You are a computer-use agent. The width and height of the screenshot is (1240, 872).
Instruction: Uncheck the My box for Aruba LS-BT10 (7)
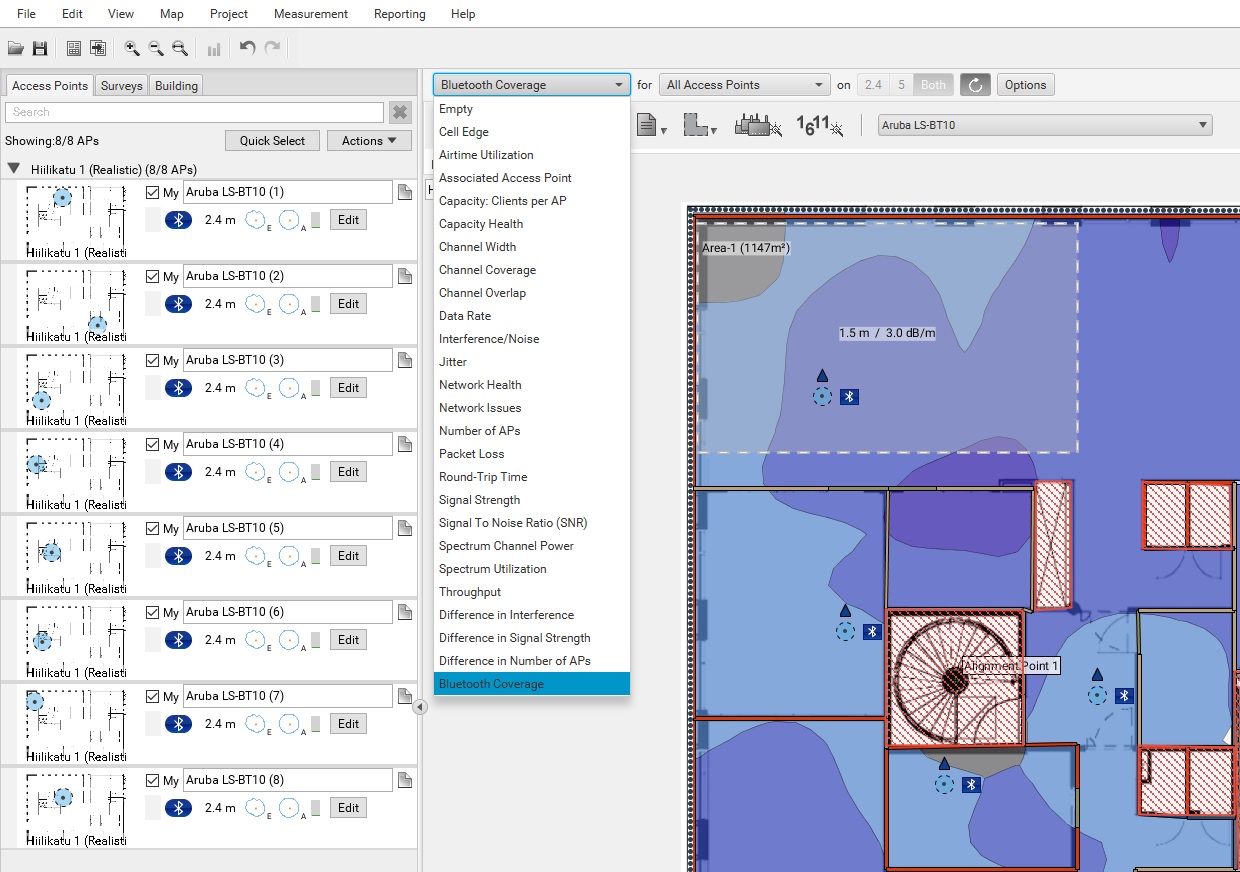(152, 696)
